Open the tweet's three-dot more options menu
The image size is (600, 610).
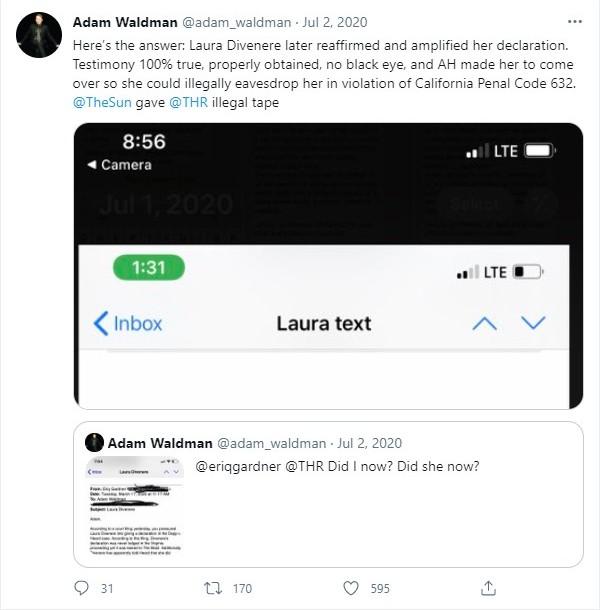point(575,22)
